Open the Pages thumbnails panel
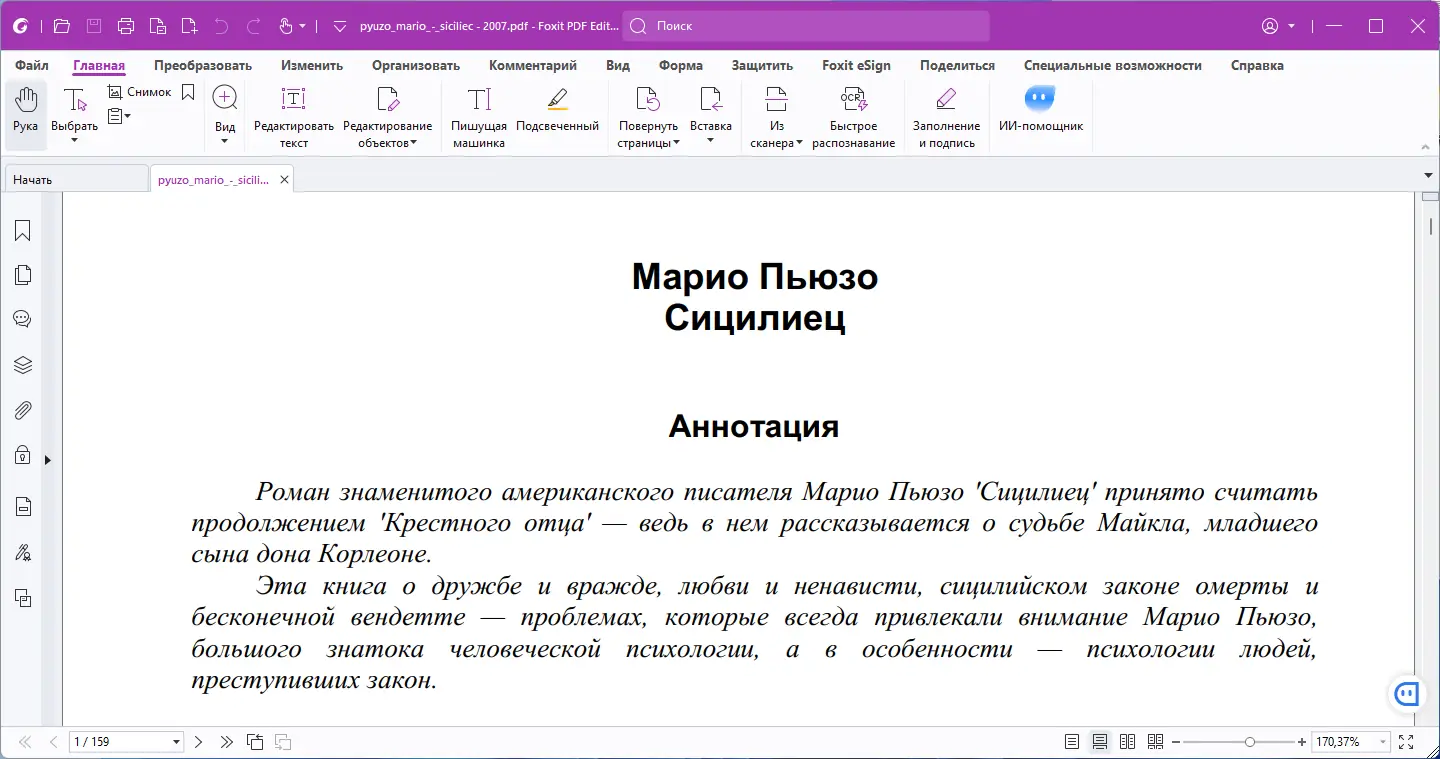Viewport: 1440px width, 759px height. pos(22,275)
